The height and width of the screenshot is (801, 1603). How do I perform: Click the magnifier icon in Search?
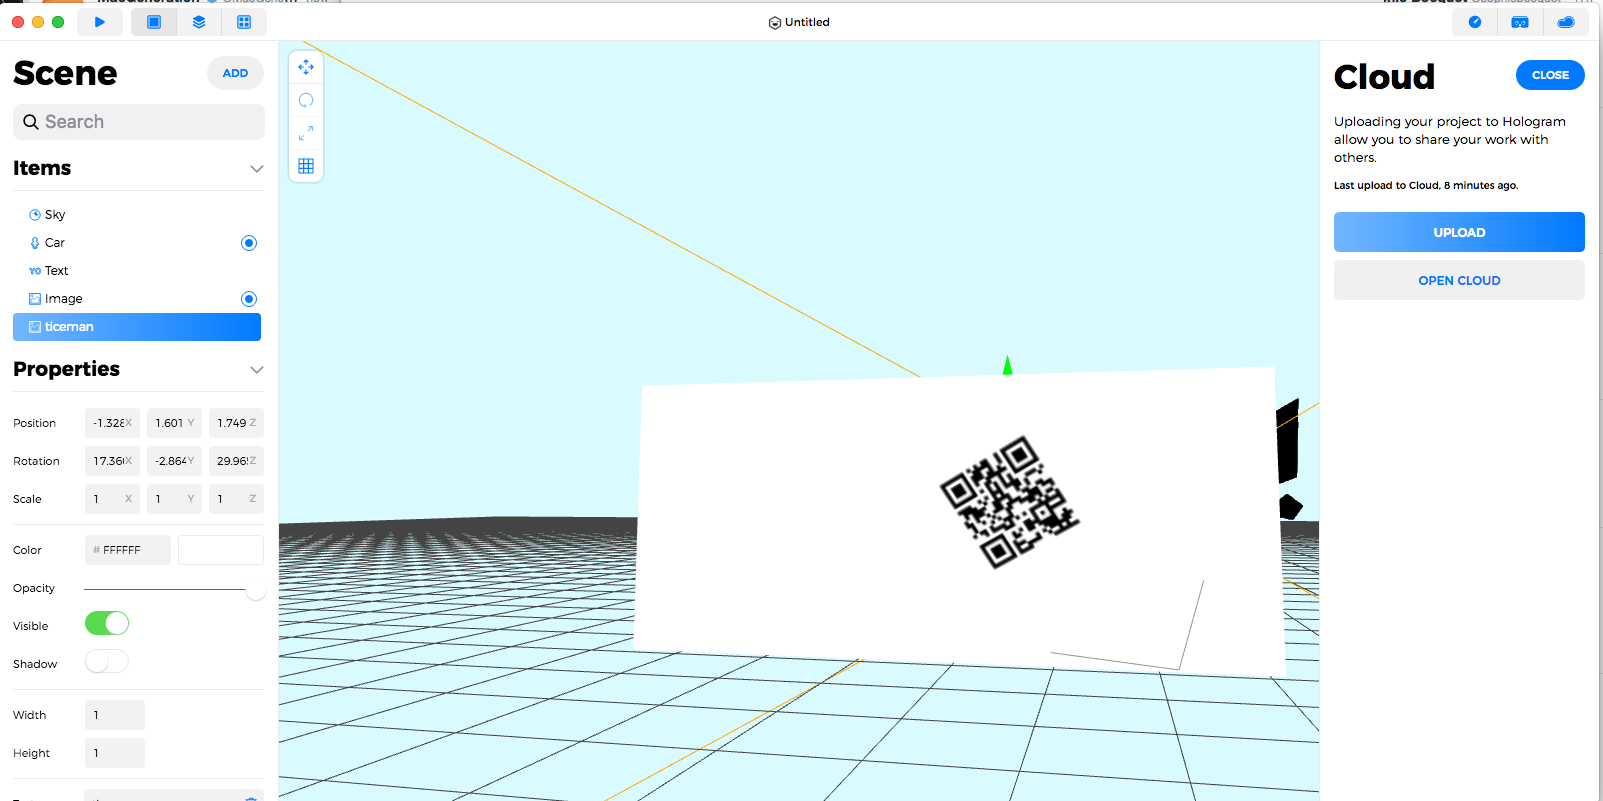click(31, 122)
